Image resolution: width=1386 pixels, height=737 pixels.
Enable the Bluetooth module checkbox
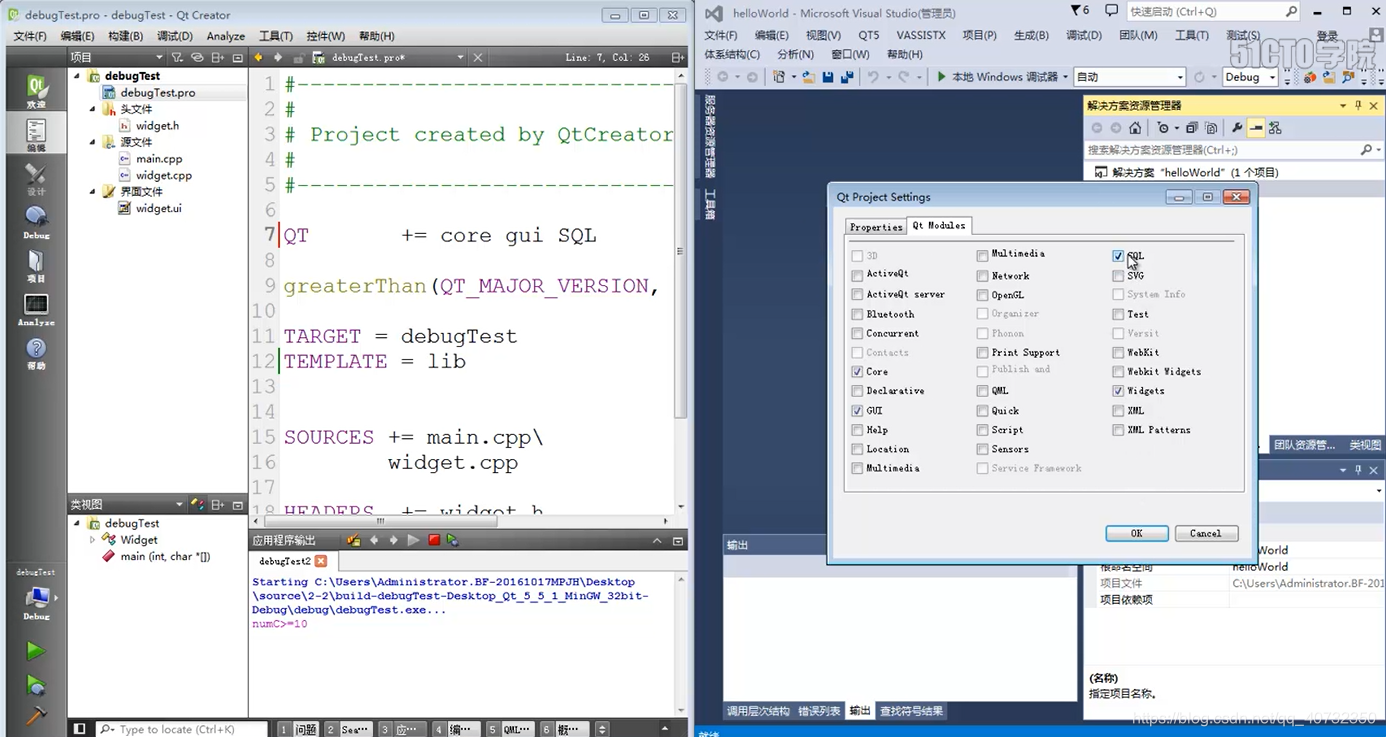pos(857,314)
